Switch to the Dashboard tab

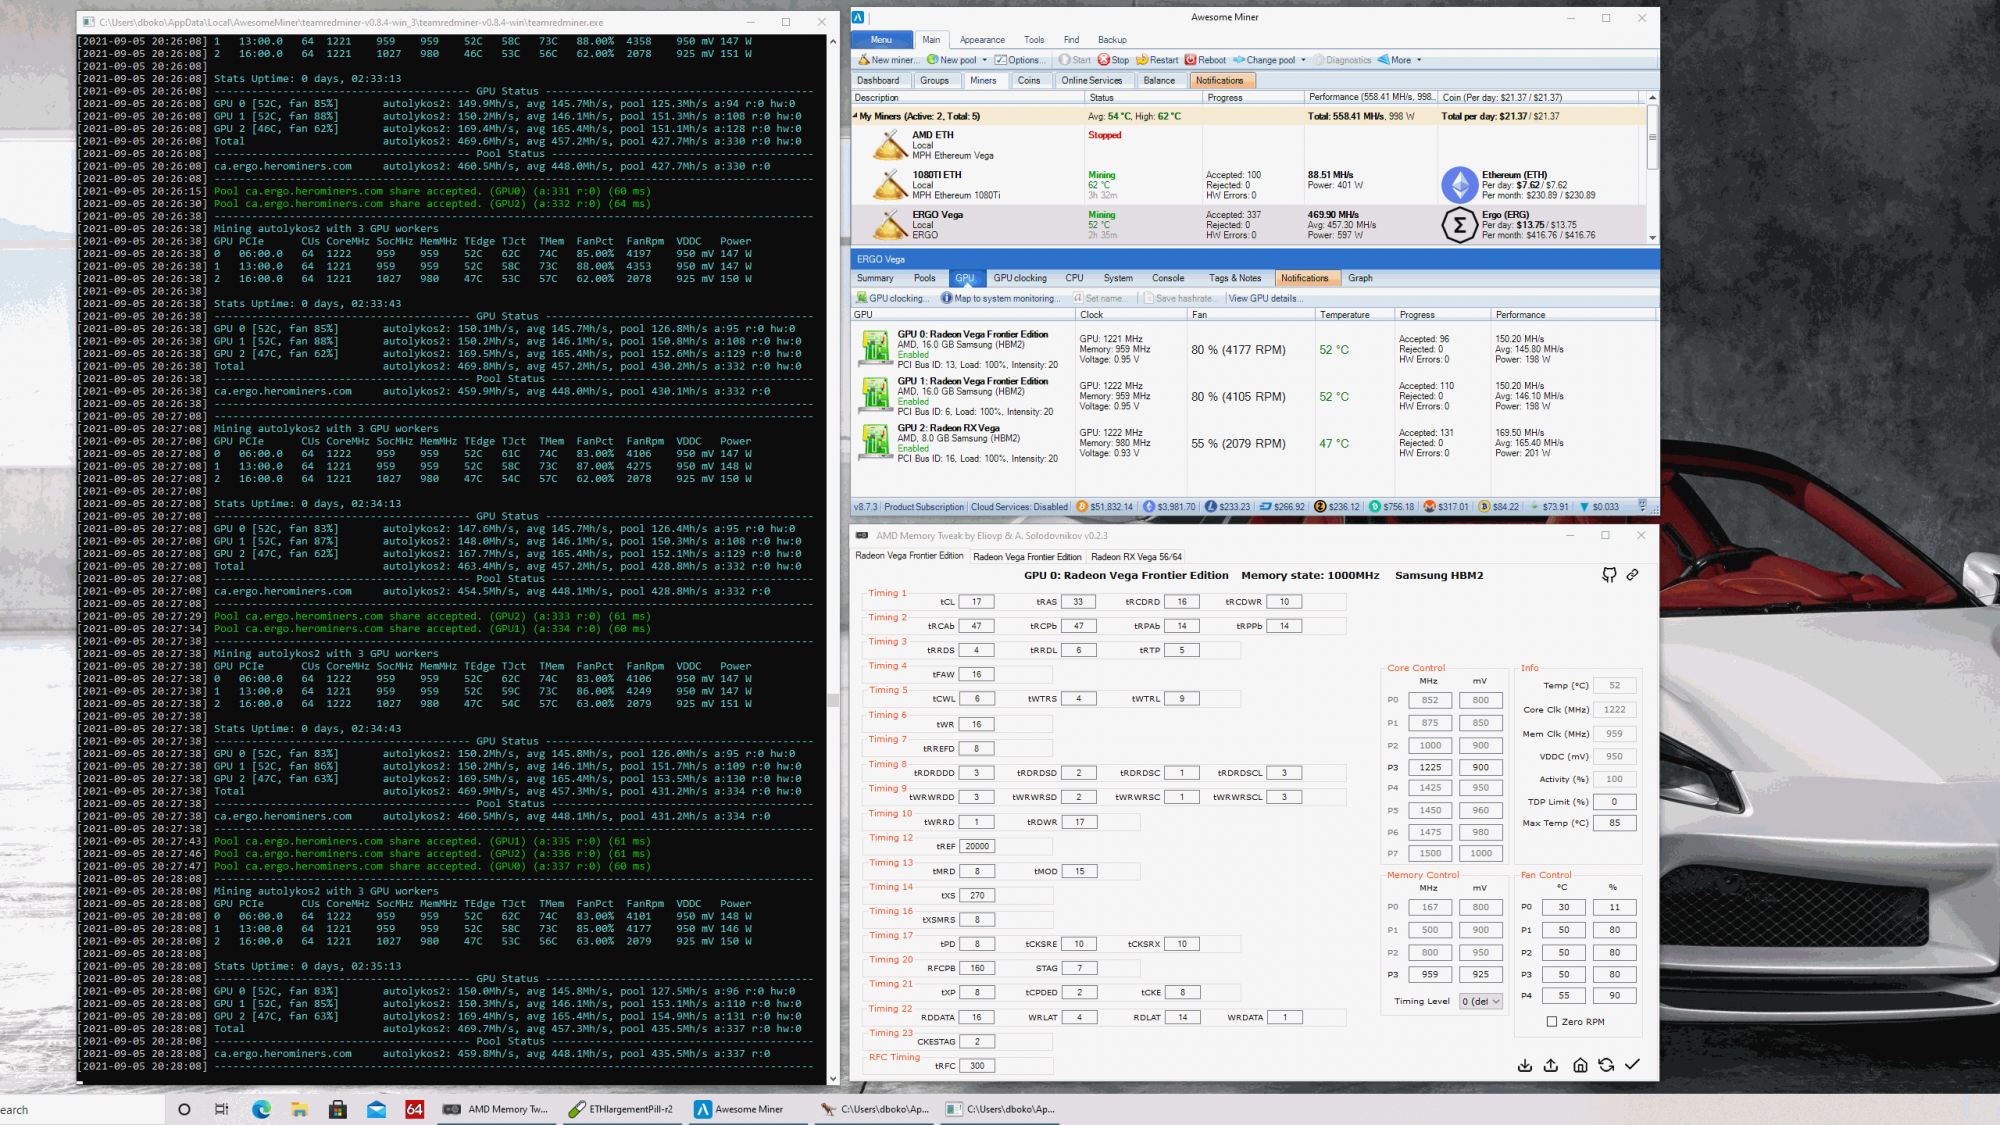coord(878,81)
